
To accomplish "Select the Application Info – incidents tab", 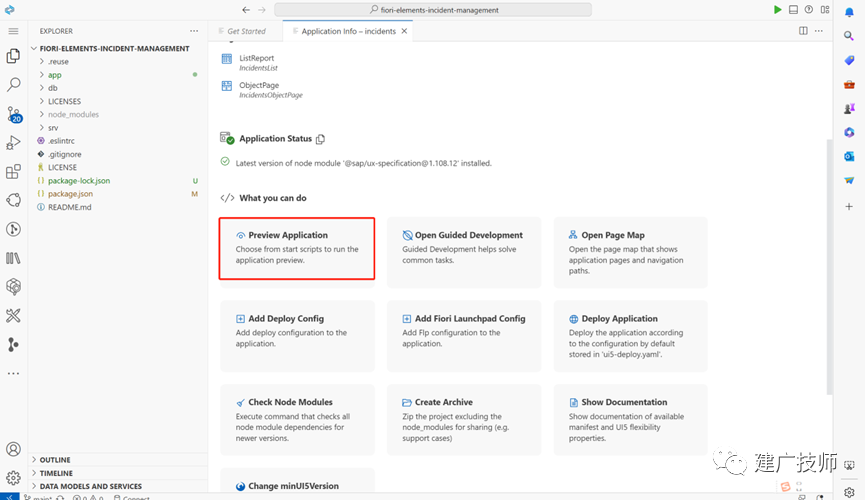I will pos(349,31).
